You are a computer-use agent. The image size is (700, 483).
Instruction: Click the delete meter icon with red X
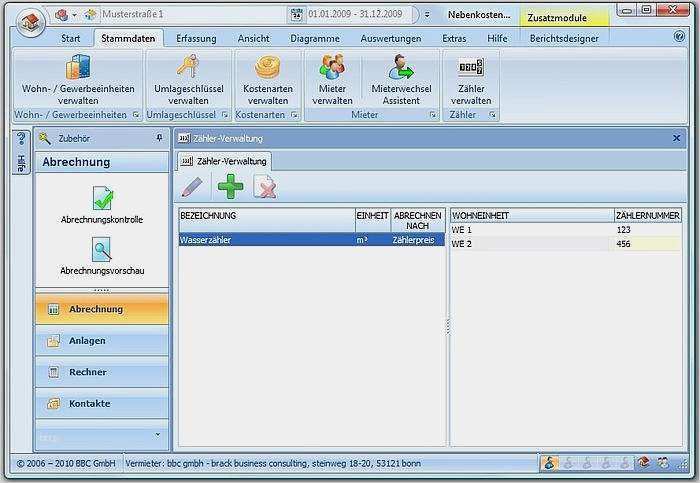(265, 186)
